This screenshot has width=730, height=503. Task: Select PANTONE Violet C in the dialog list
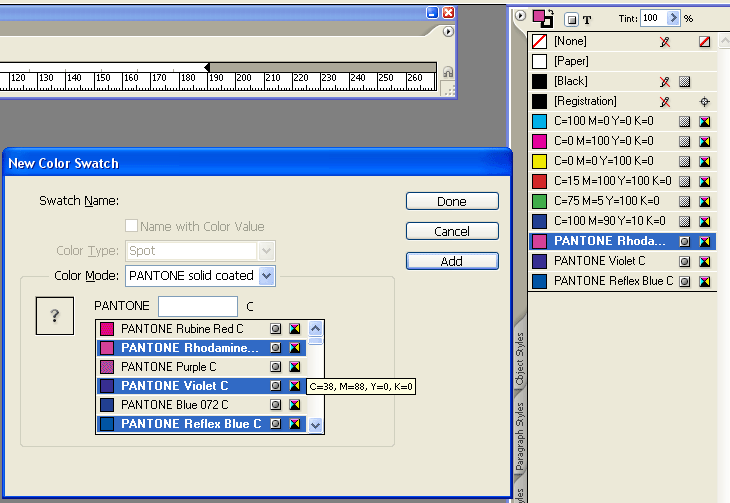(x=202, y=386)
